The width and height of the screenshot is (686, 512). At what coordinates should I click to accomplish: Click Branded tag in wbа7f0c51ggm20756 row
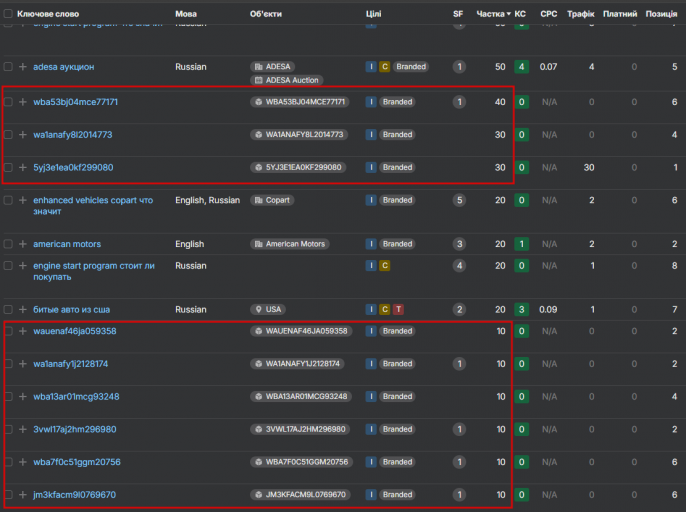(x=397, y=462)
